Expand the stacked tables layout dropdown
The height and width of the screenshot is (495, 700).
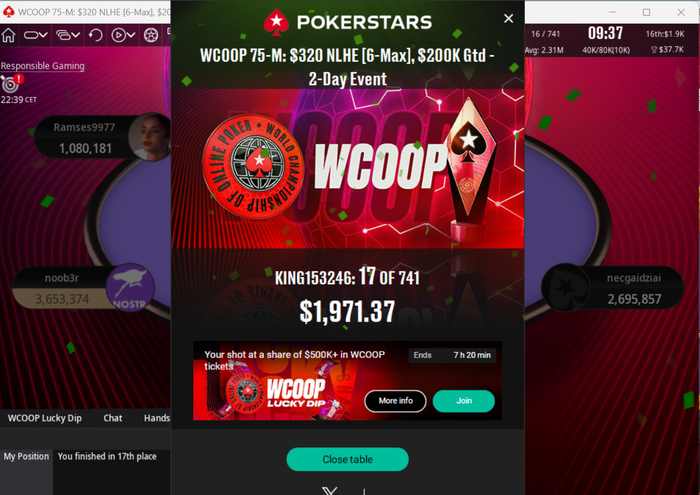click(x=68, y=35)
